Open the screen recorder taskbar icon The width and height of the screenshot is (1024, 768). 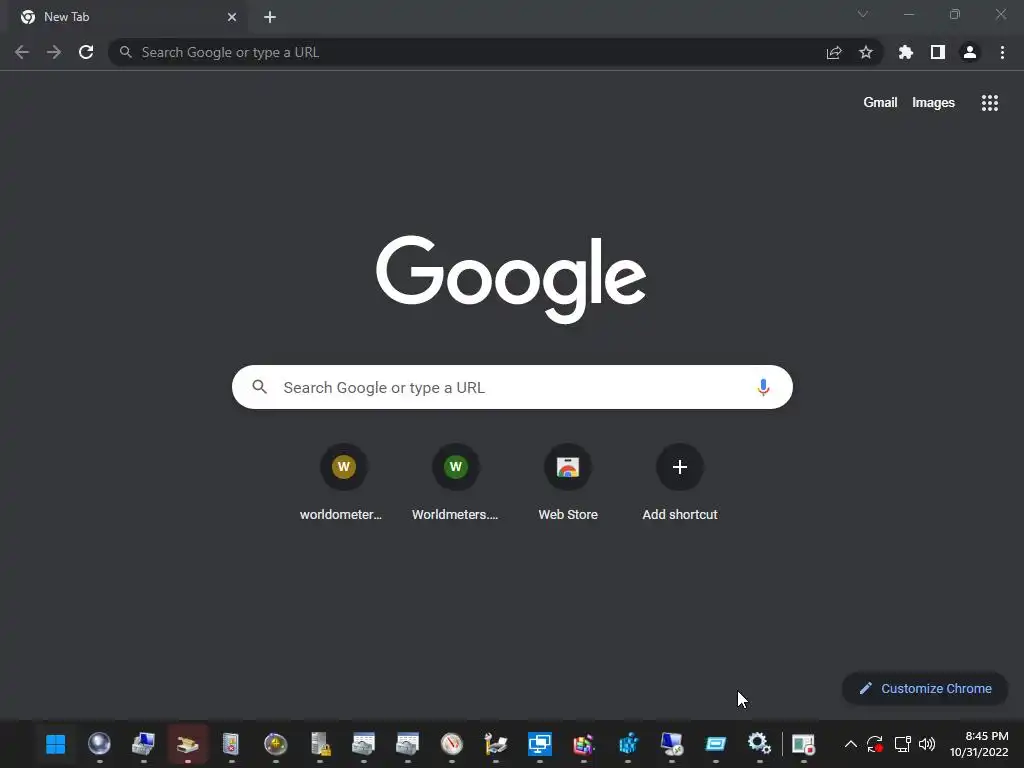click(803, 744)
